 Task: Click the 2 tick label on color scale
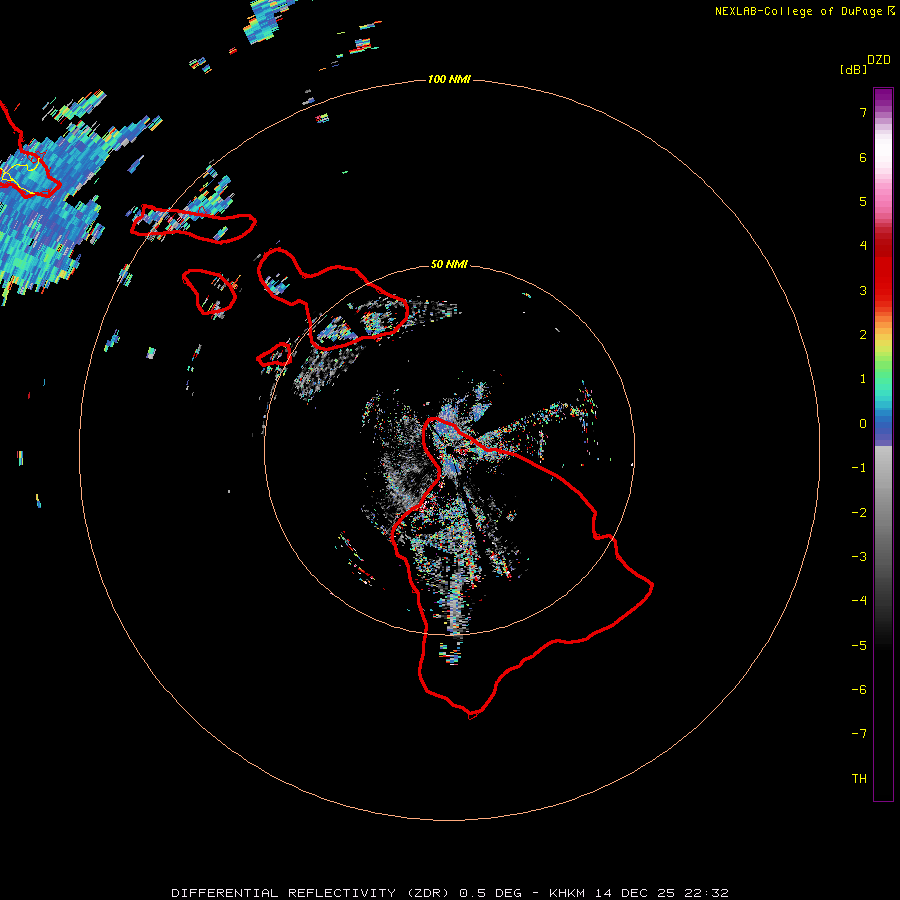tap(863, 335)
